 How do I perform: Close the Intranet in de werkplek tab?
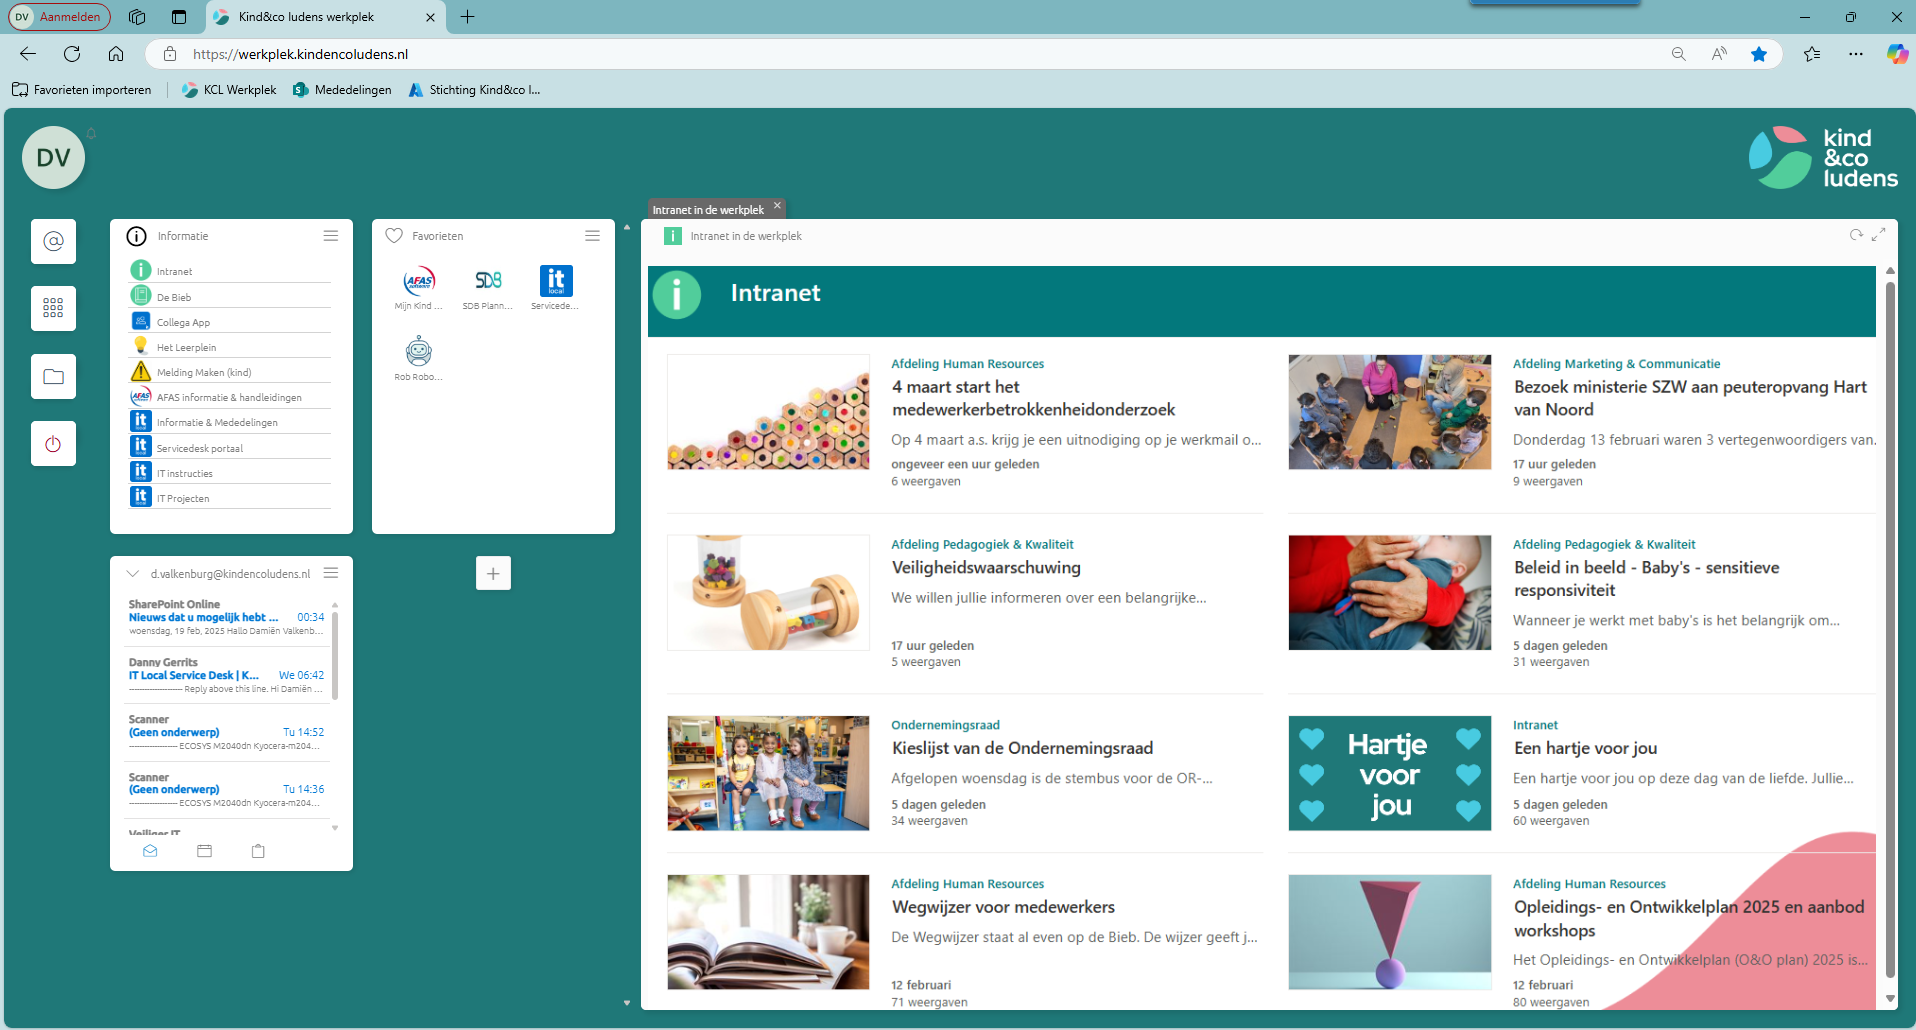coord(777,206)
